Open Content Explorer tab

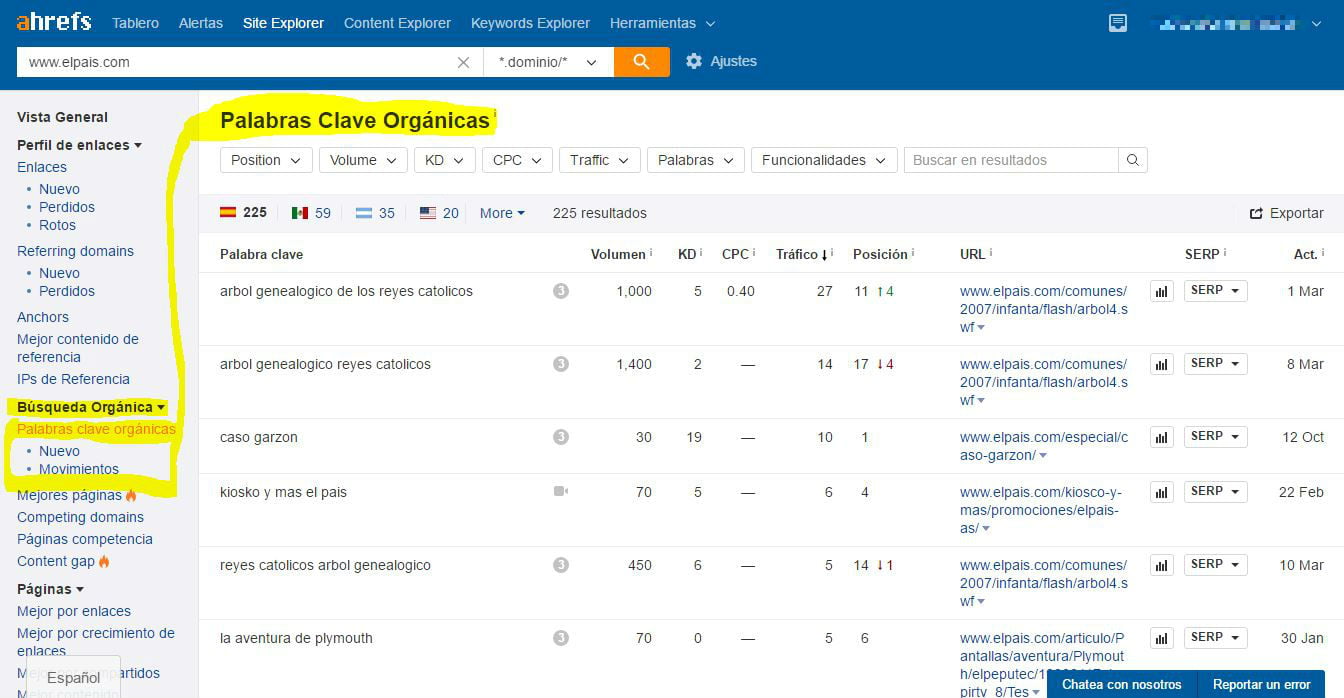pyautogui.click(x=397, y=23)
